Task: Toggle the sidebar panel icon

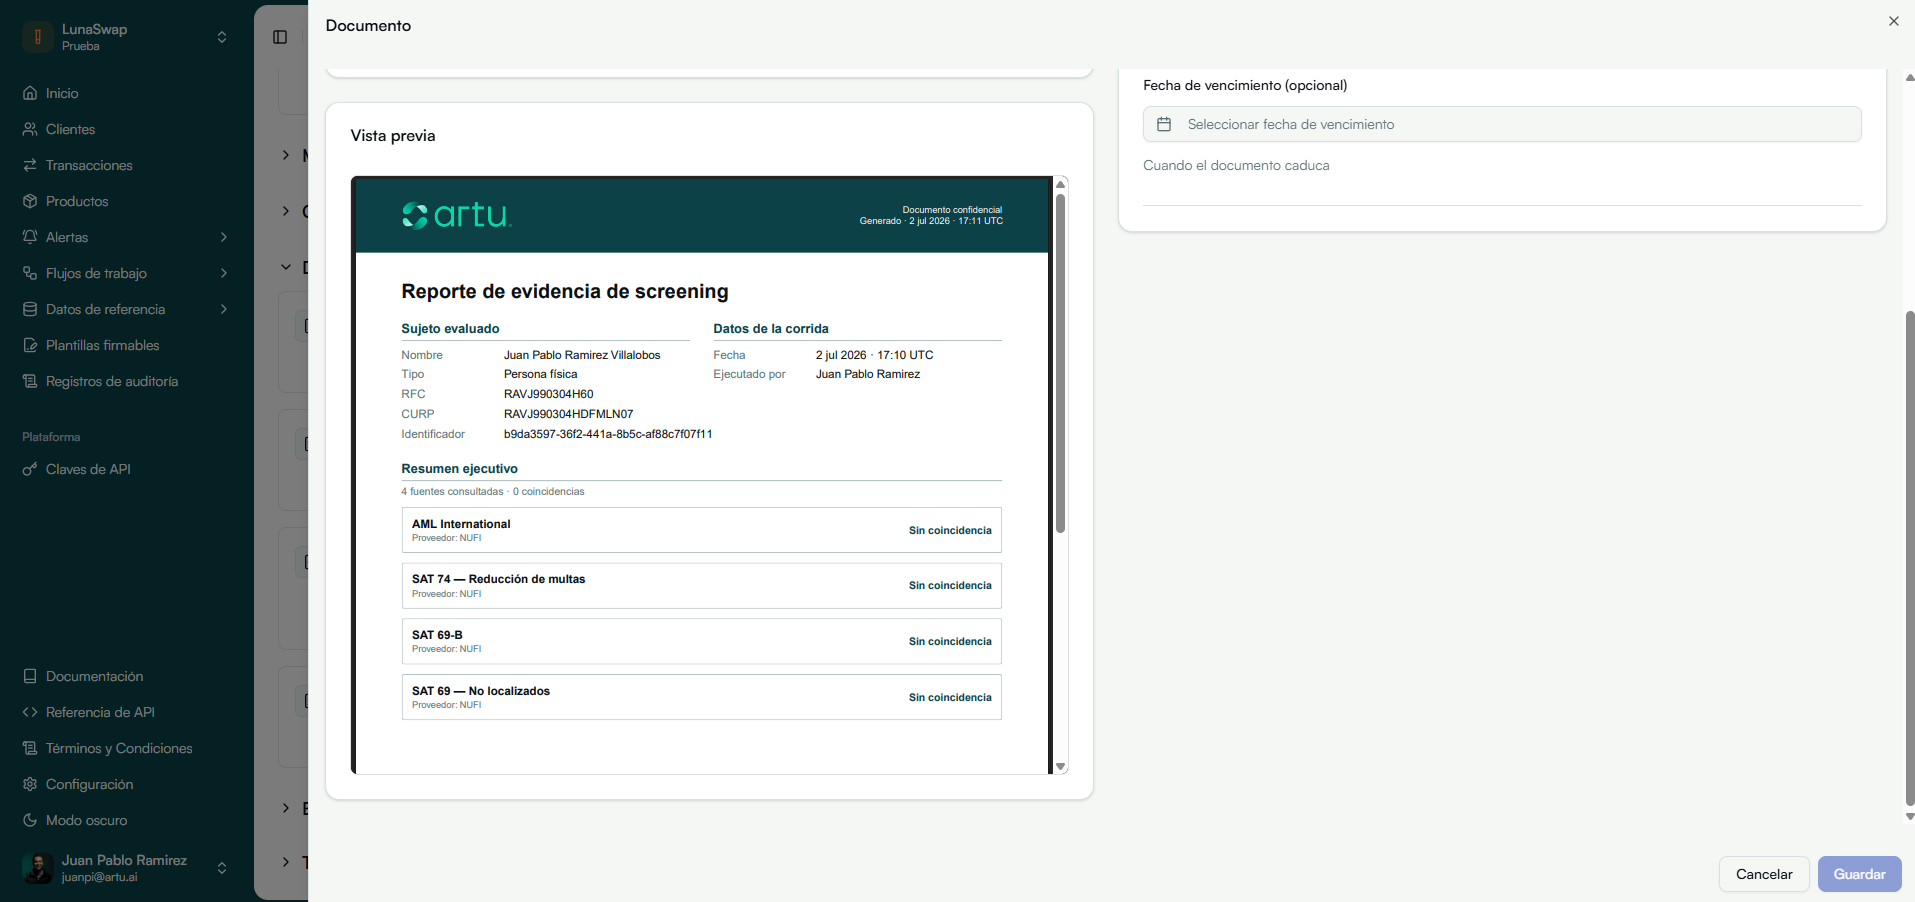Action: pyautogui.click(x=280, y=37)
